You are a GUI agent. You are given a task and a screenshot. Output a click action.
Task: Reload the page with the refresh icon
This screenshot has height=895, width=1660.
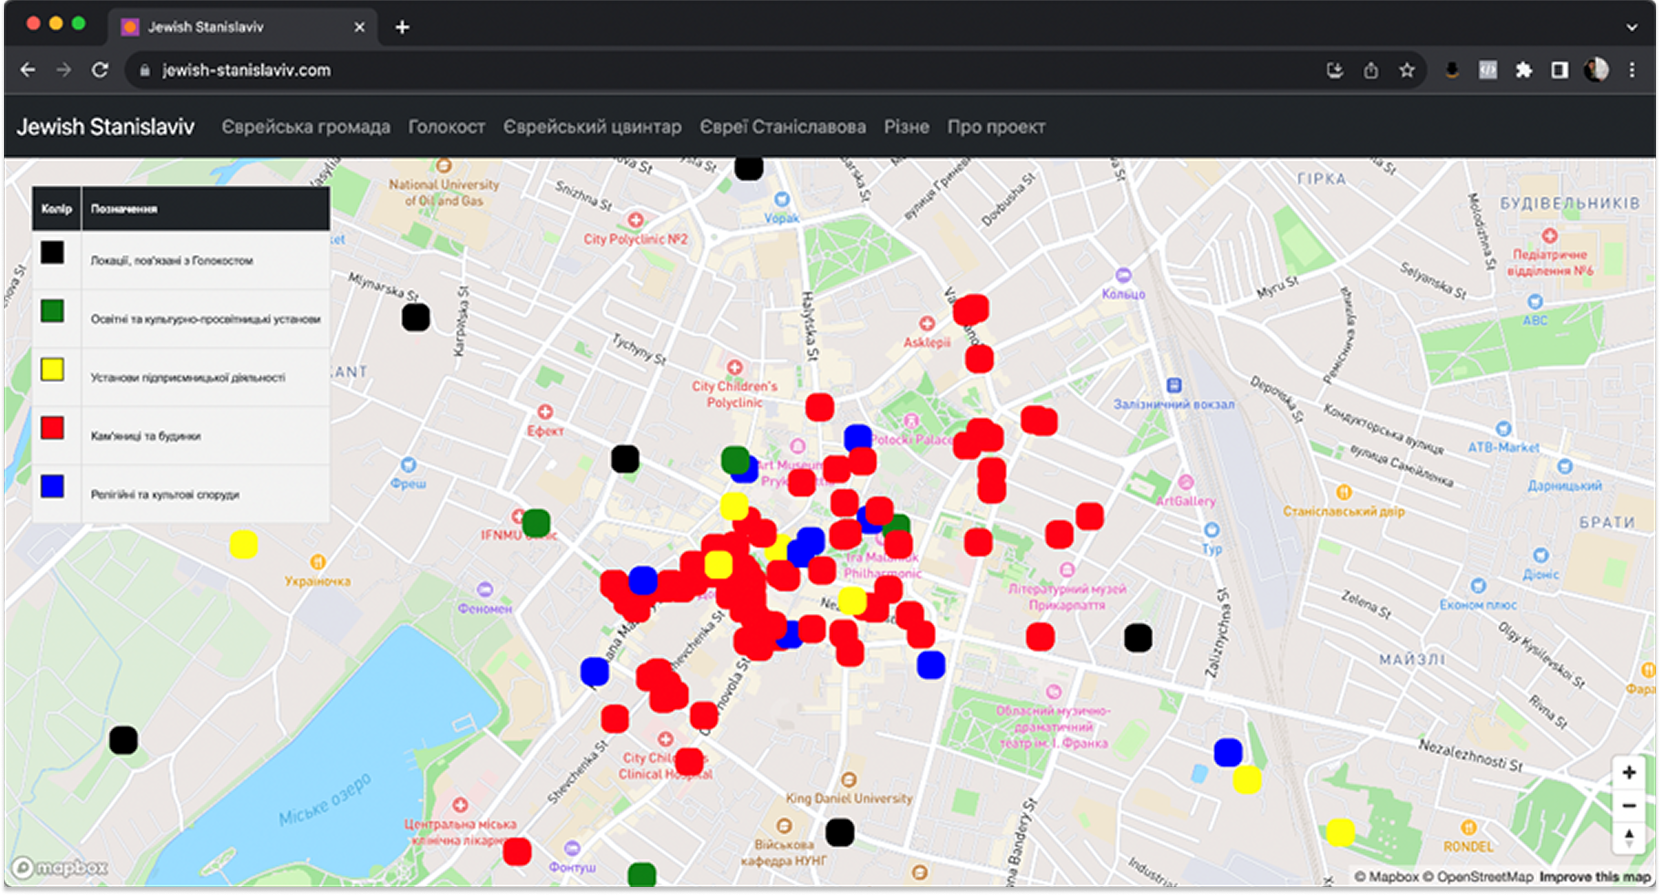click(100, 70)
